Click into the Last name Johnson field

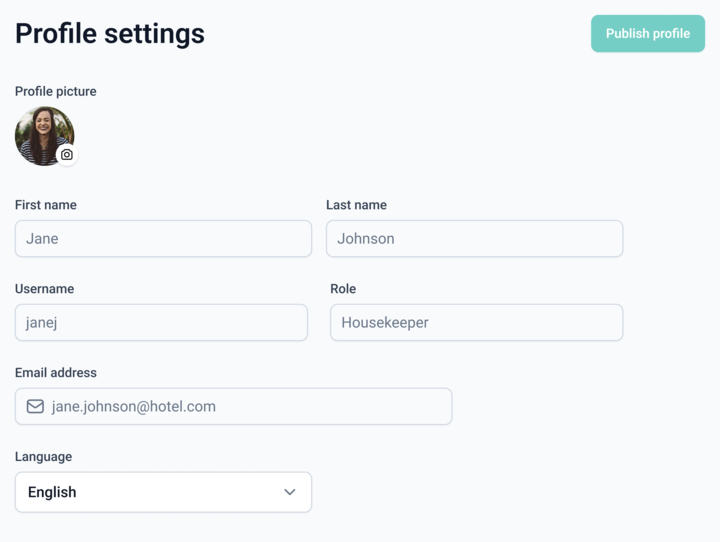pos(474,239)
